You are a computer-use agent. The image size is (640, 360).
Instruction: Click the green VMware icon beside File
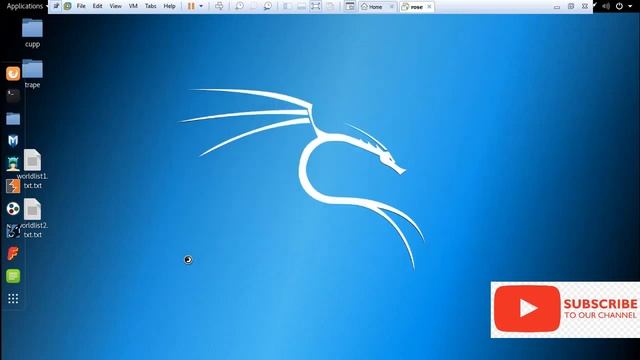(68, 6)
